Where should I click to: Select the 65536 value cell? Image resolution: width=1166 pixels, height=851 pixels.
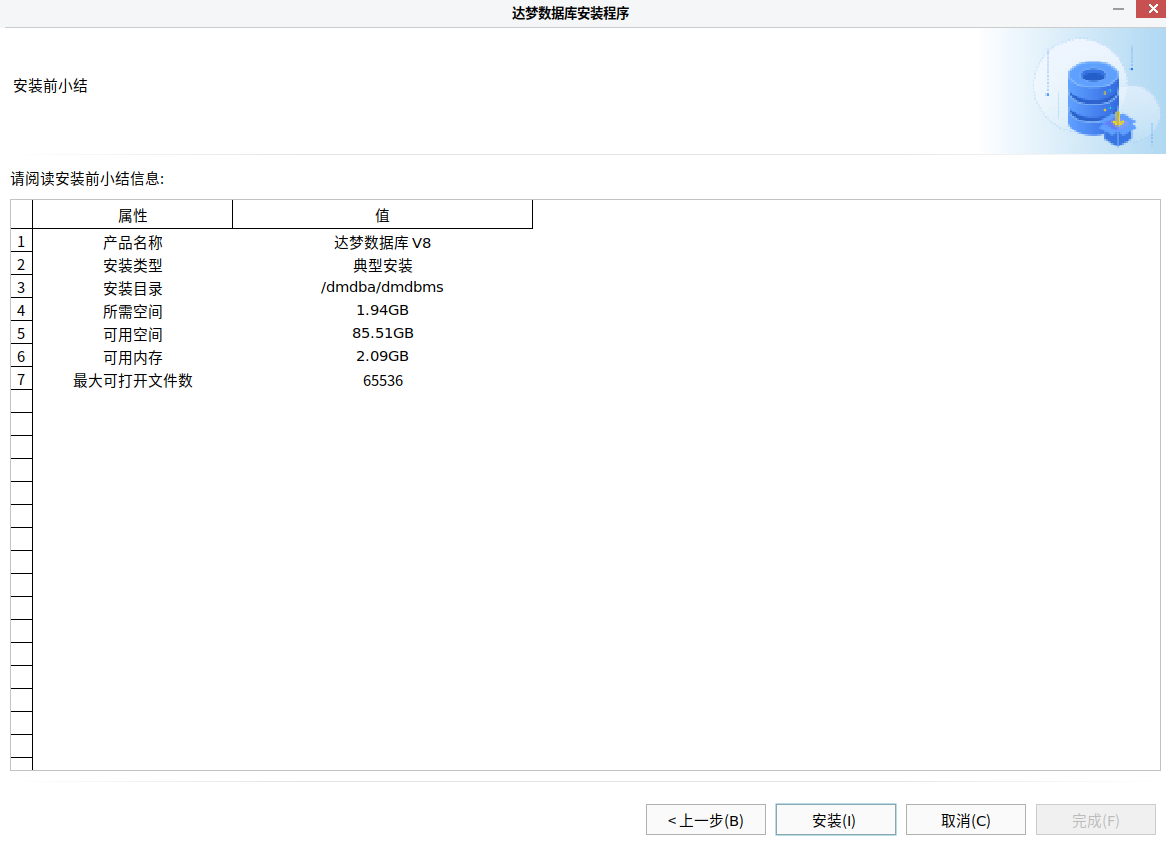coord(382,381)
